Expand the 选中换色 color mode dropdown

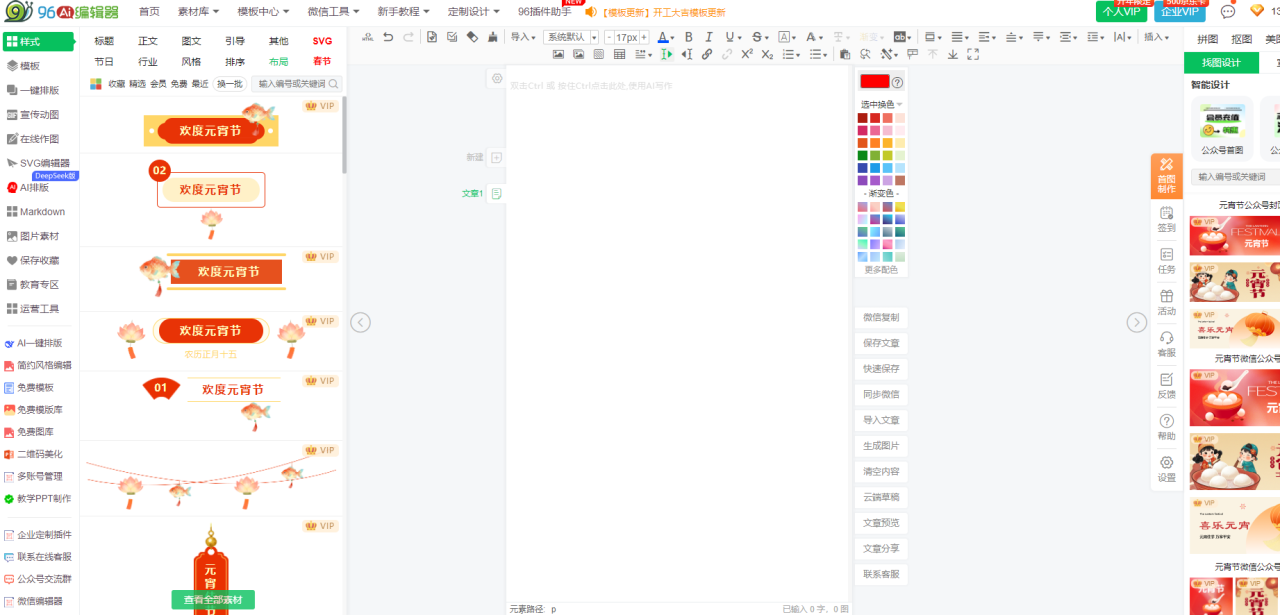coord(881,104)
